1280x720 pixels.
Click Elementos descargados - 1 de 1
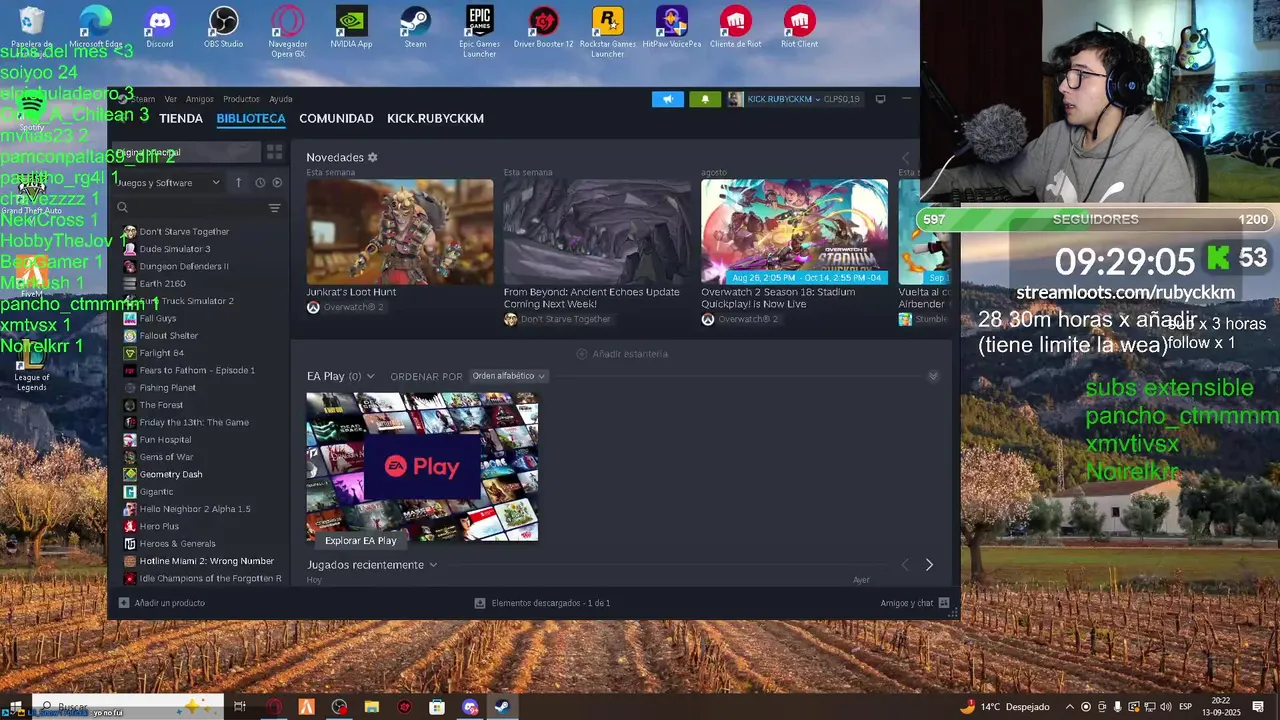(x=551, y=603)
